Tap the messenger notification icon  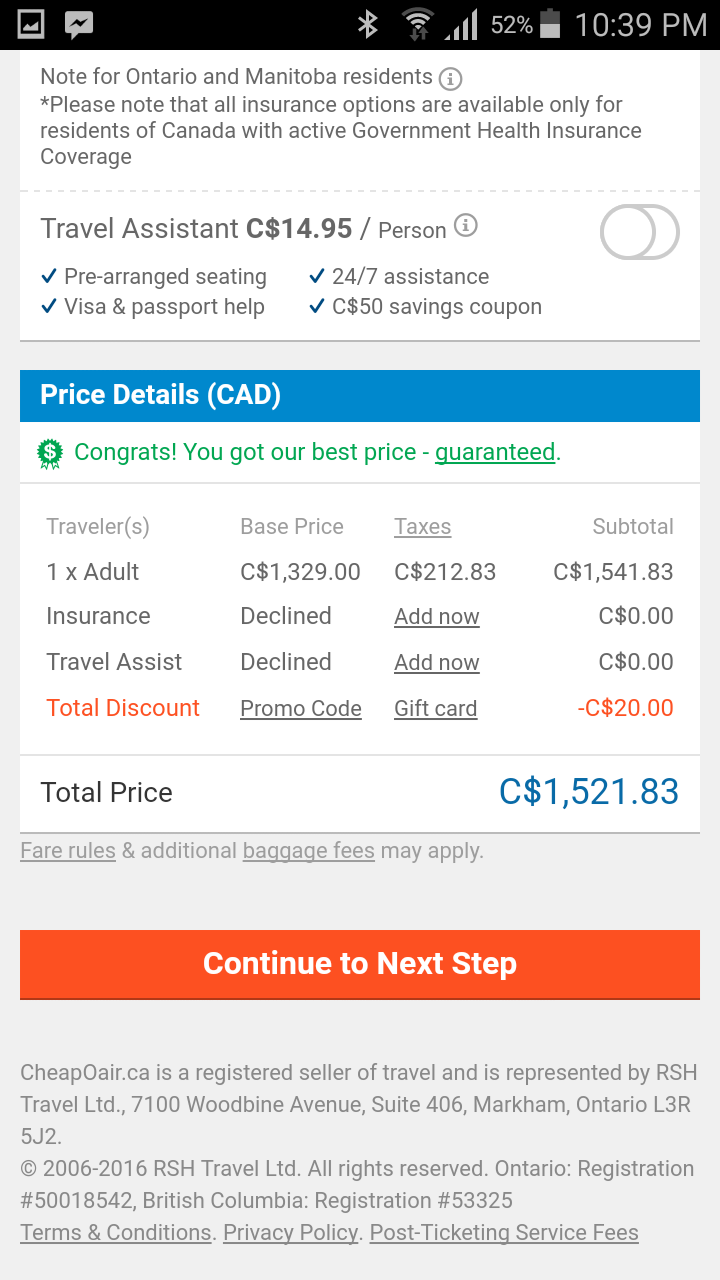79,25
